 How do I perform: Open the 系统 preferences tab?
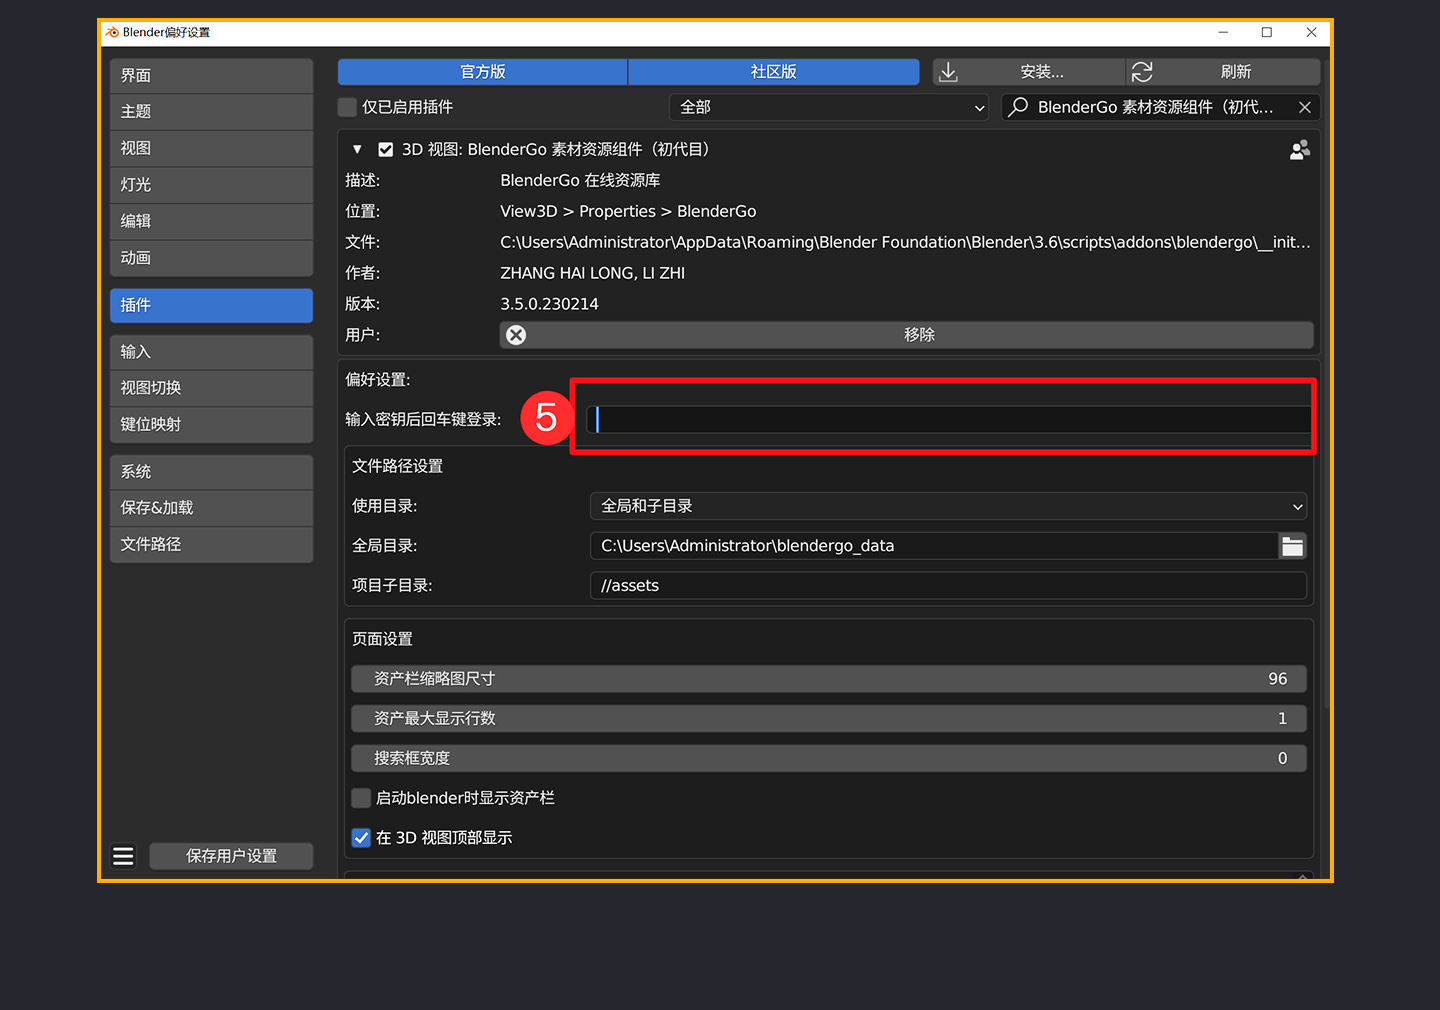coord(211,472)
